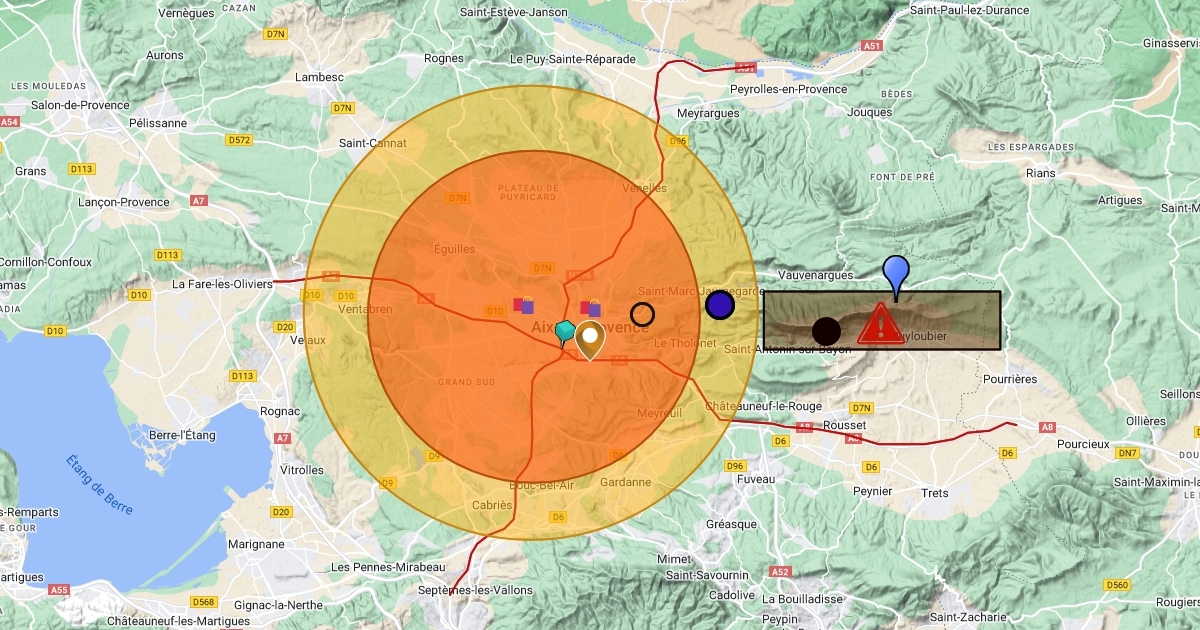Click the 'La Fare-les-Oliviers' label
This screenshot has height=630, width=1200.
tap(222, 284)
